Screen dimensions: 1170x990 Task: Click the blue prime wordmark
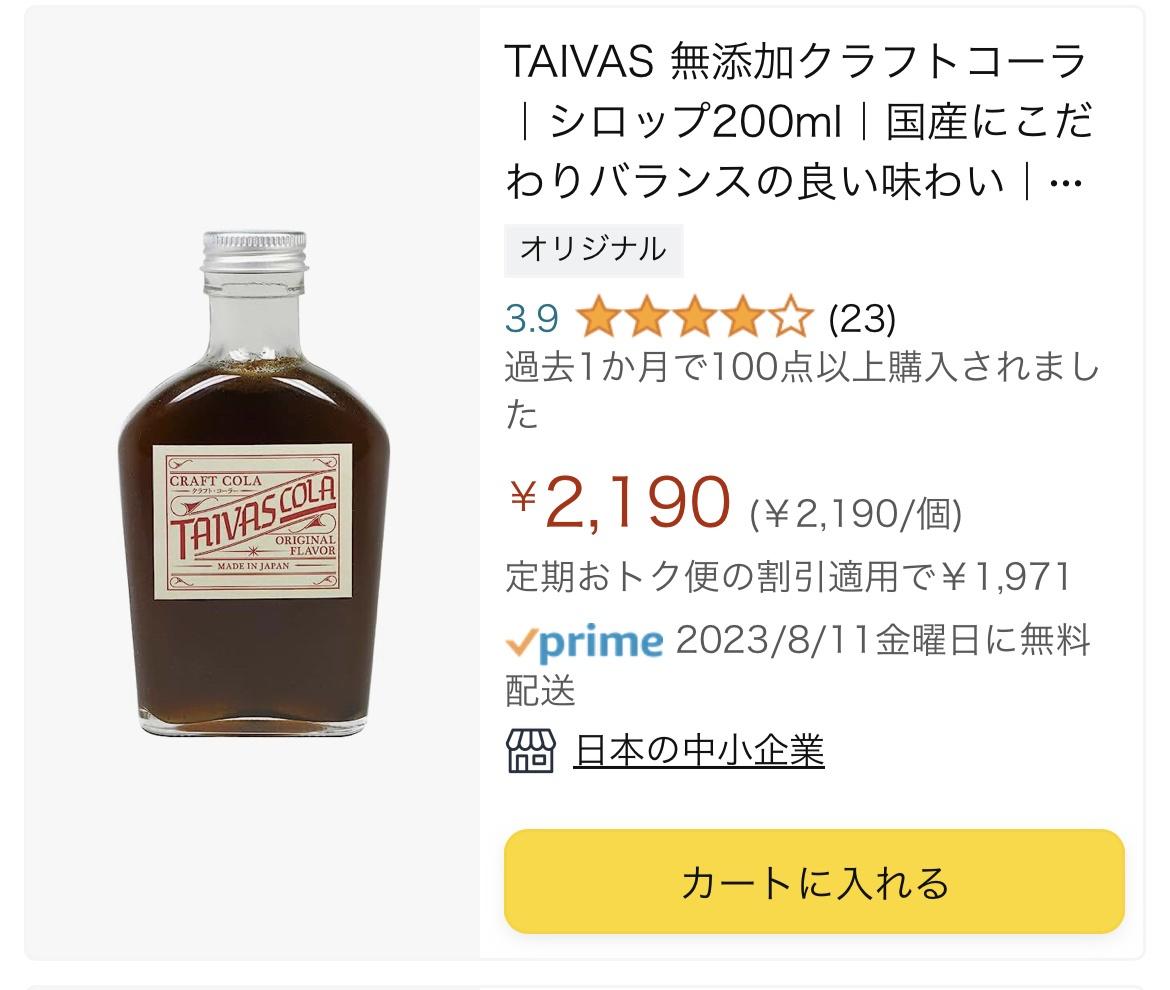(x=601, y=642)
